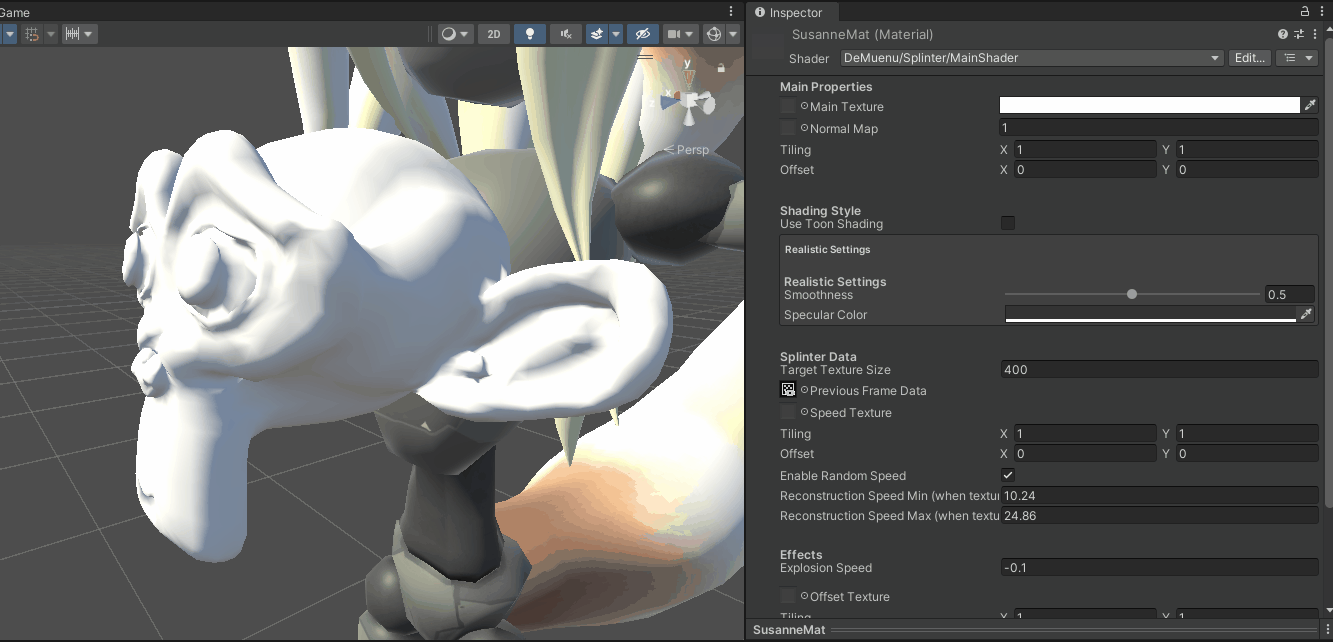The height and width of the screenshot is (642, 1333).
Task: Select the Speed Texture thumbnail slot
Action: (x=788, y=412)
